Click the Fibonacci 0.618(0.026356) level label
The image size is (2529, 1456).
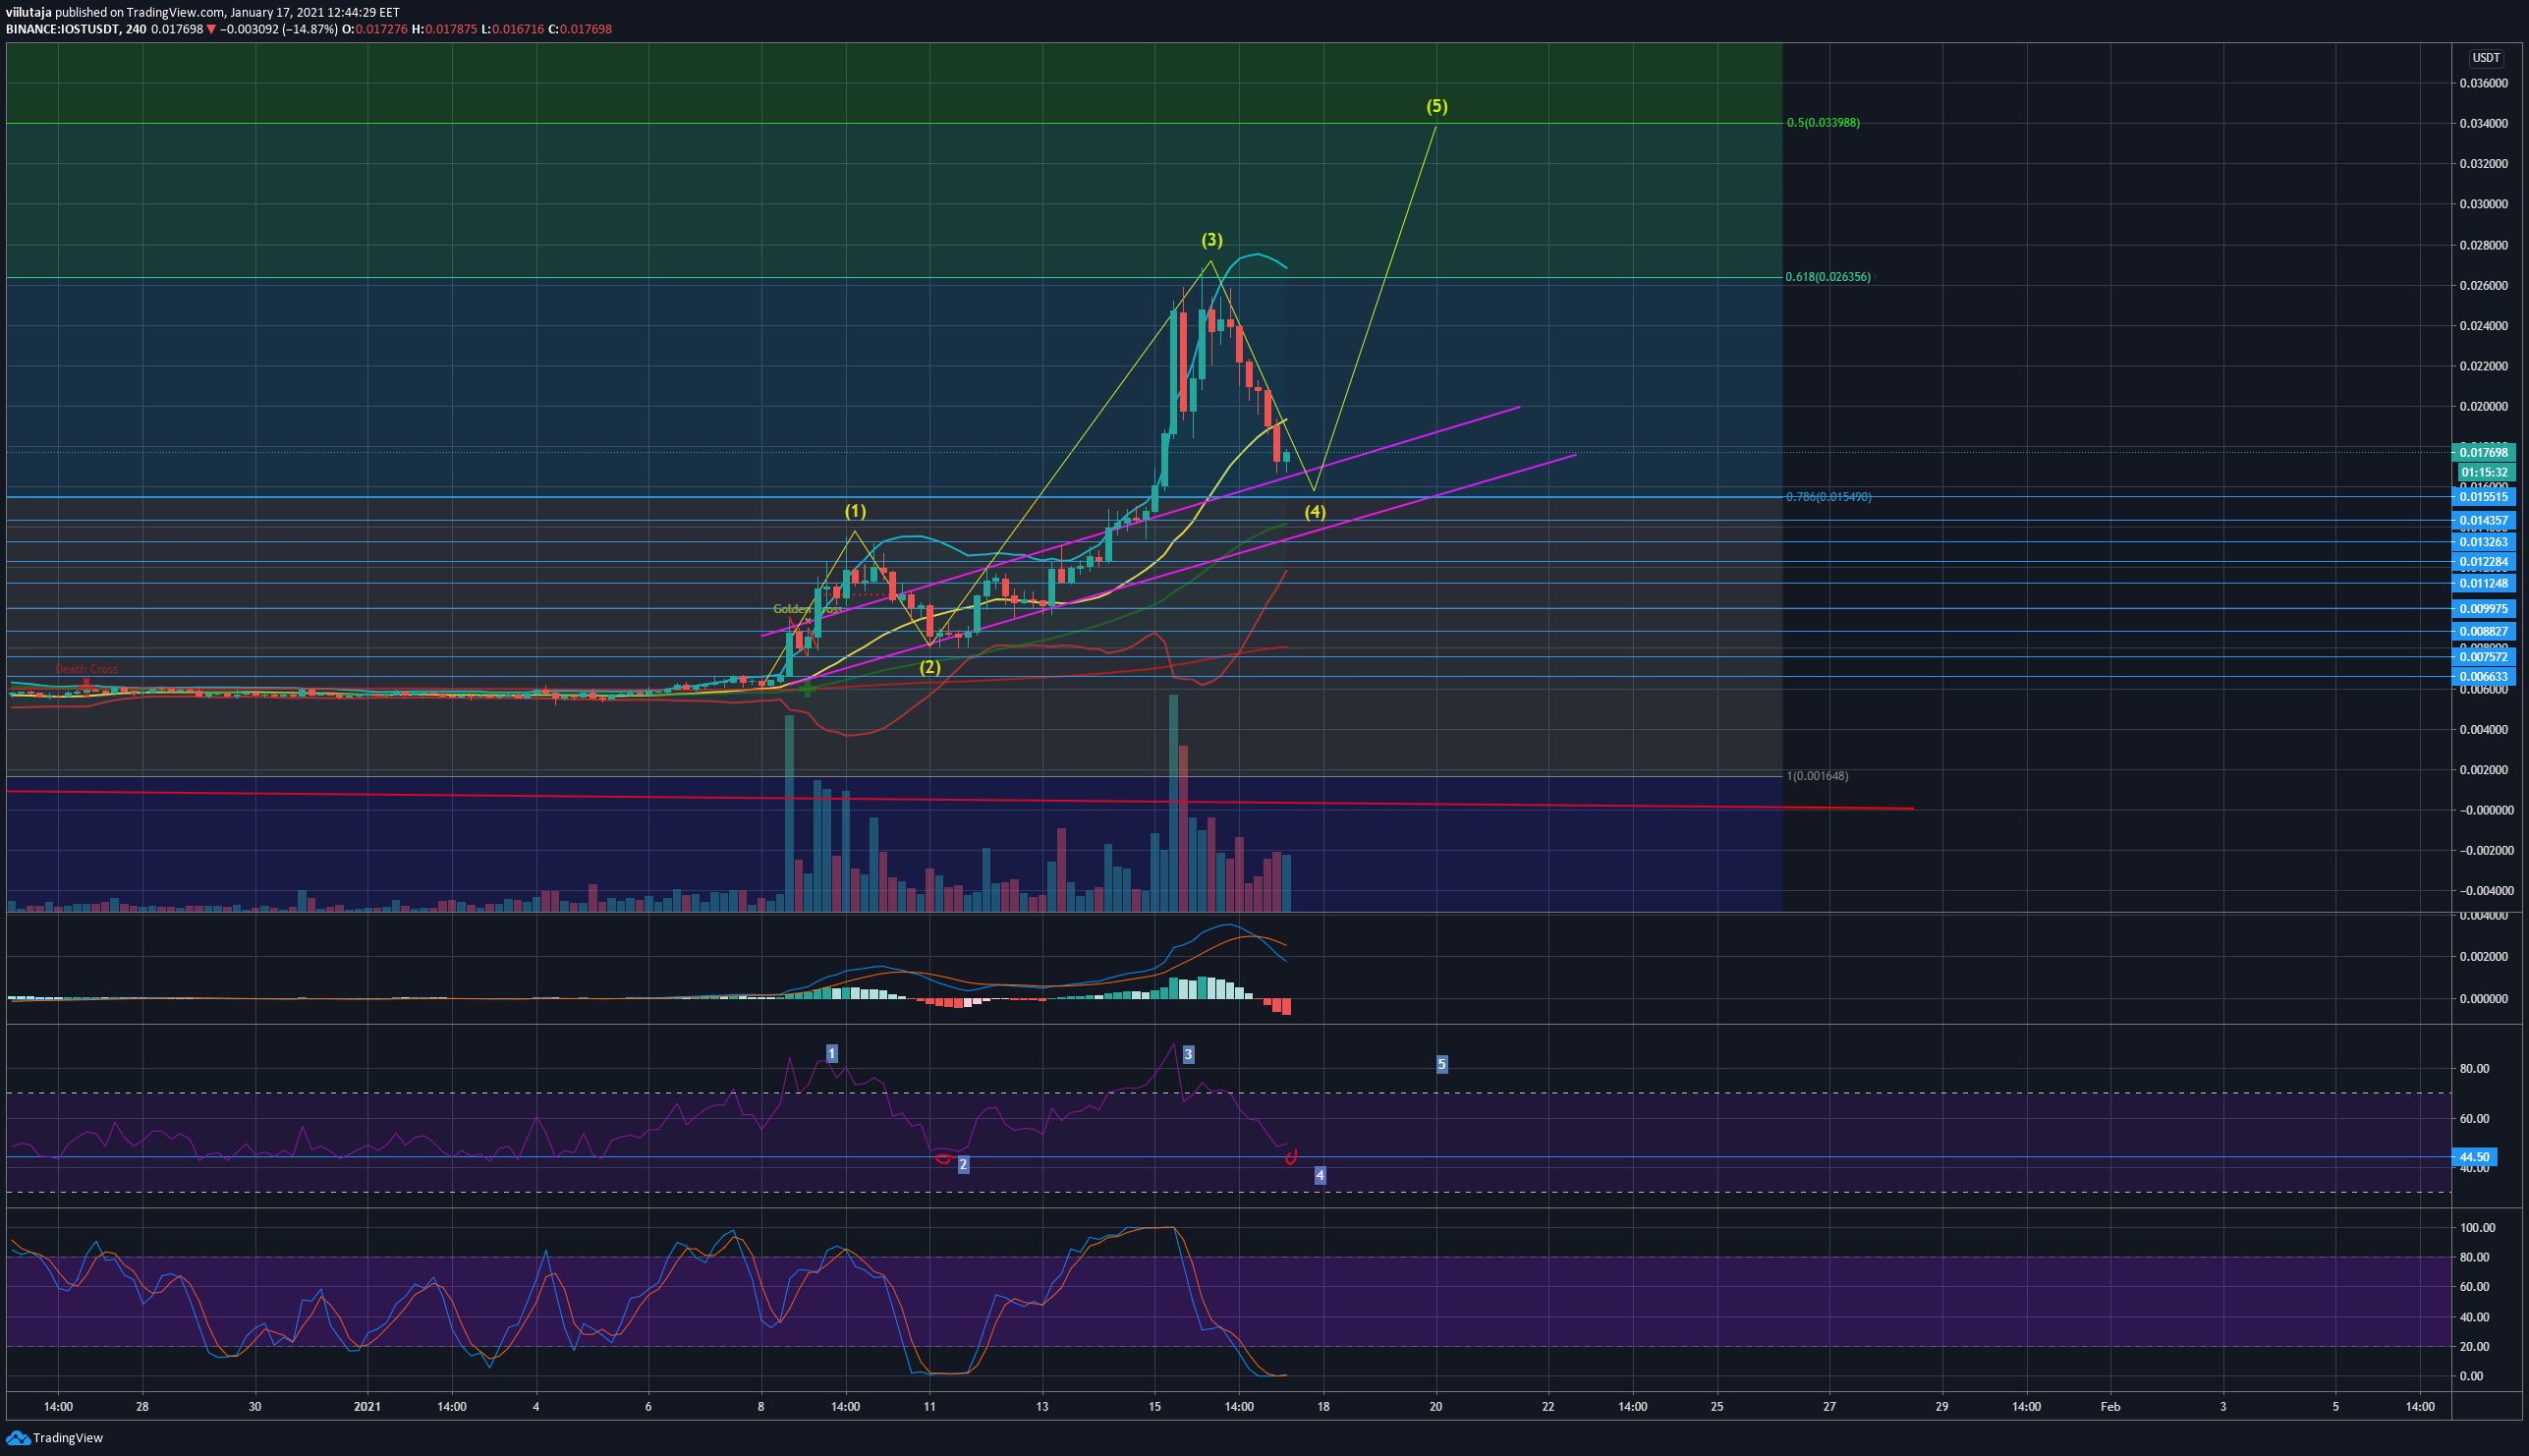pyautogui.click(x=1828, y=277)
